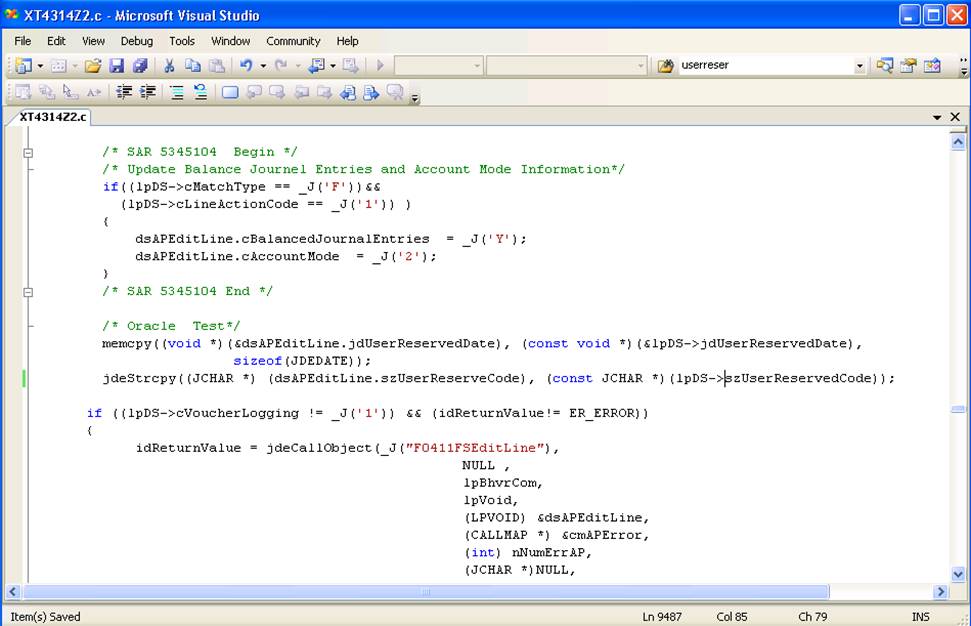
Task: Open the Properties Window icon
Action: click(x=908, y=65)
